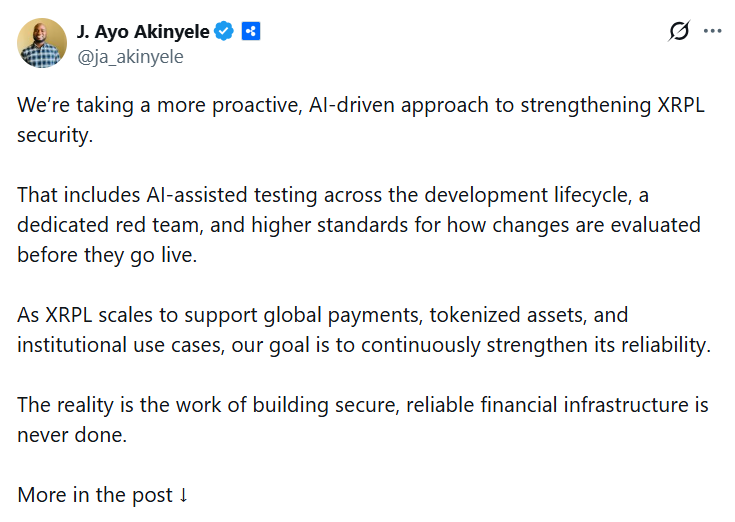Click the down arrow after 'More in the post'
735x522 pixels.
pos(183,494)
